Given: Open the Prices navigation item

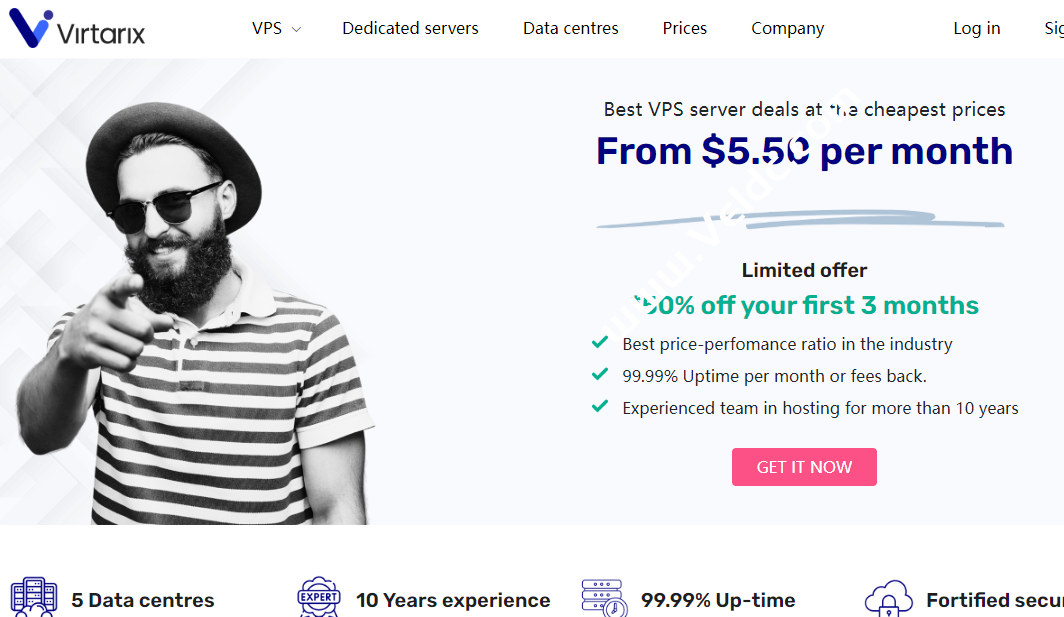Looking at the screenshot, I should click(x=684, y=28).
